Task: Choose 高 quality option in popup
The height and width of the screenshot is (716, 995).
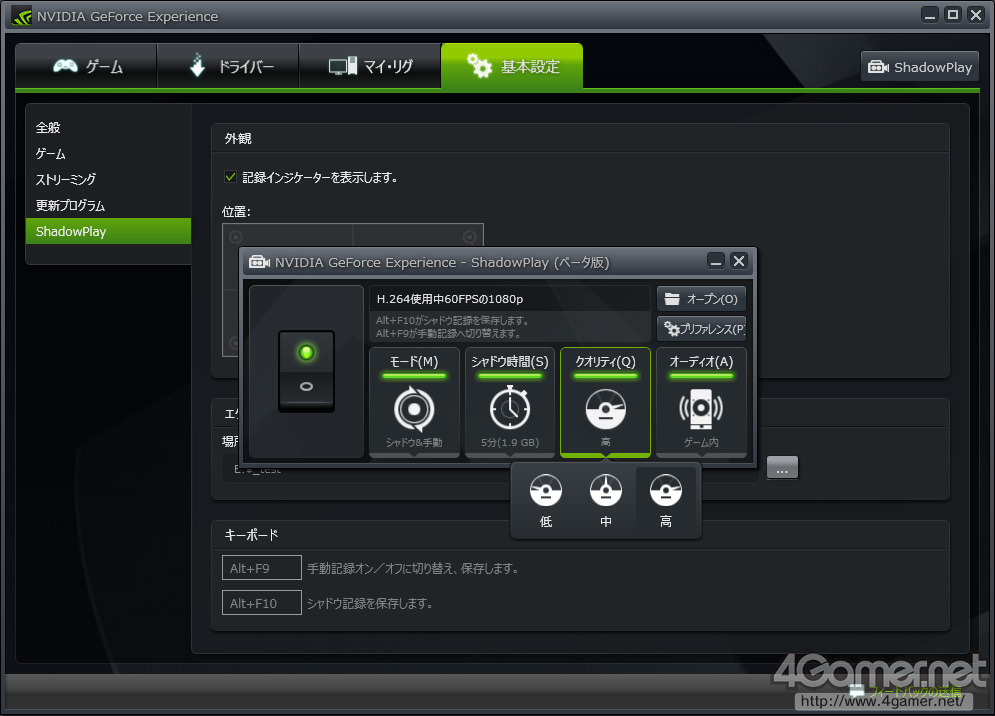Action: tap(666, 501)
